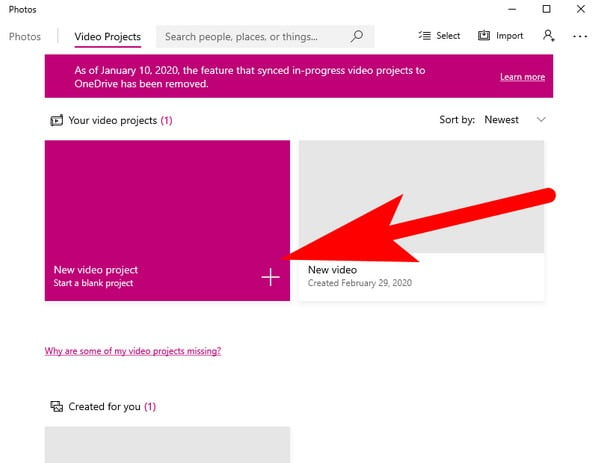Click 'Why are some video projects missing?' link
The image size is (593, 463).
click(x=133, y=351)
